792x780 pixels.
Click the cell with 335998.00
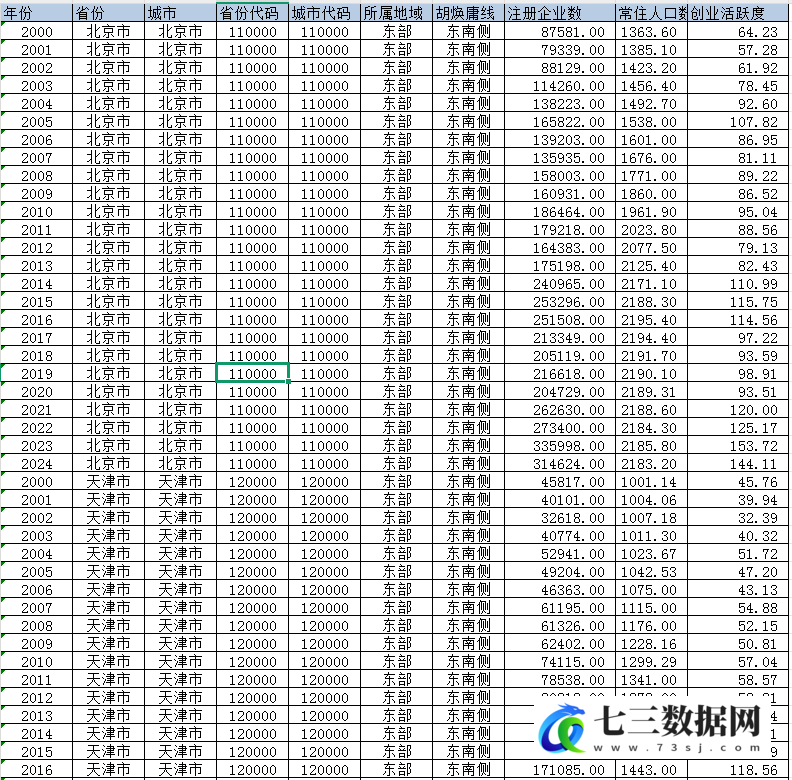coord(560,446)
